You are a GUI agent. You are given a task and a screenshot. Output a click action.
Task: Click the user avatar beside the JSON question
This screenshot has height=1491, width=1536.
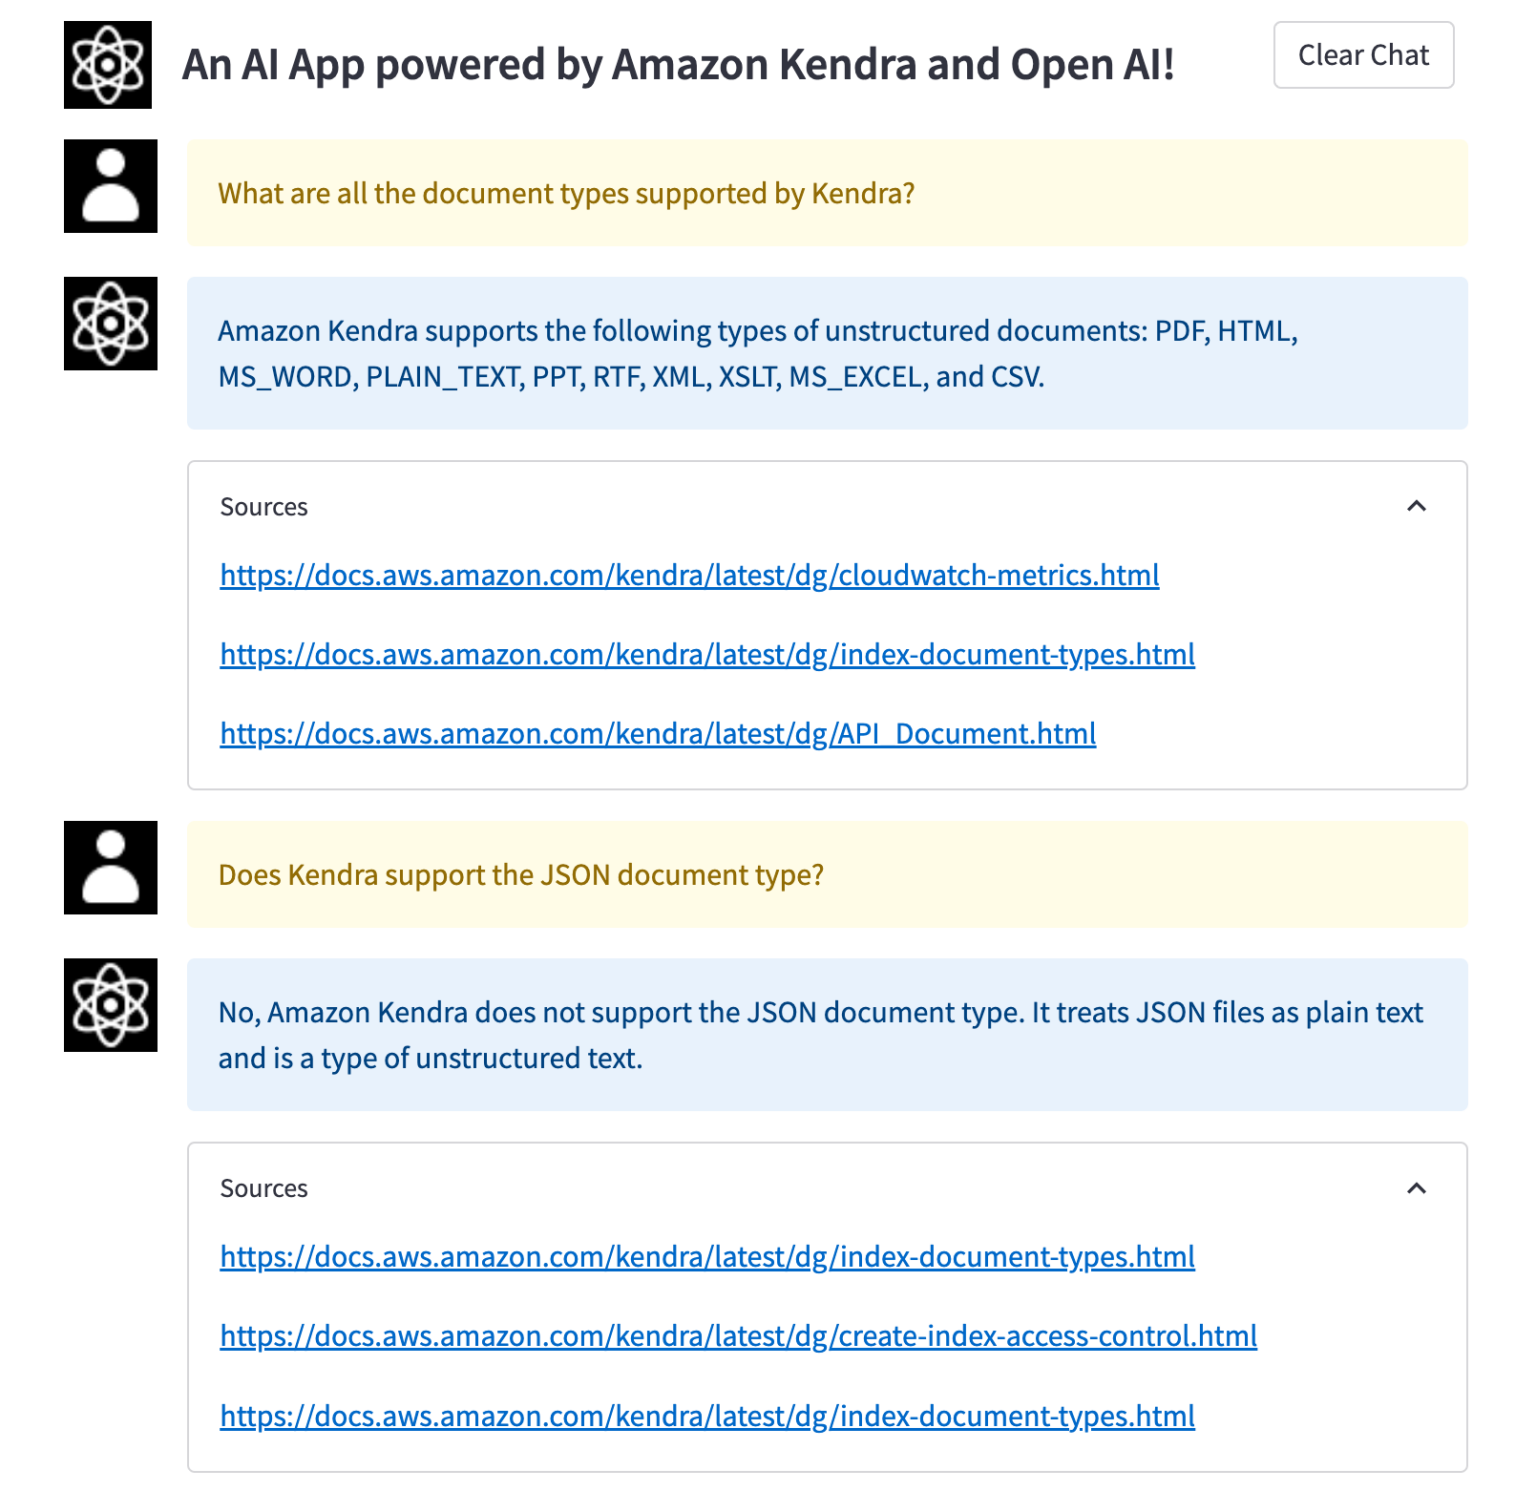coord(110,868)
